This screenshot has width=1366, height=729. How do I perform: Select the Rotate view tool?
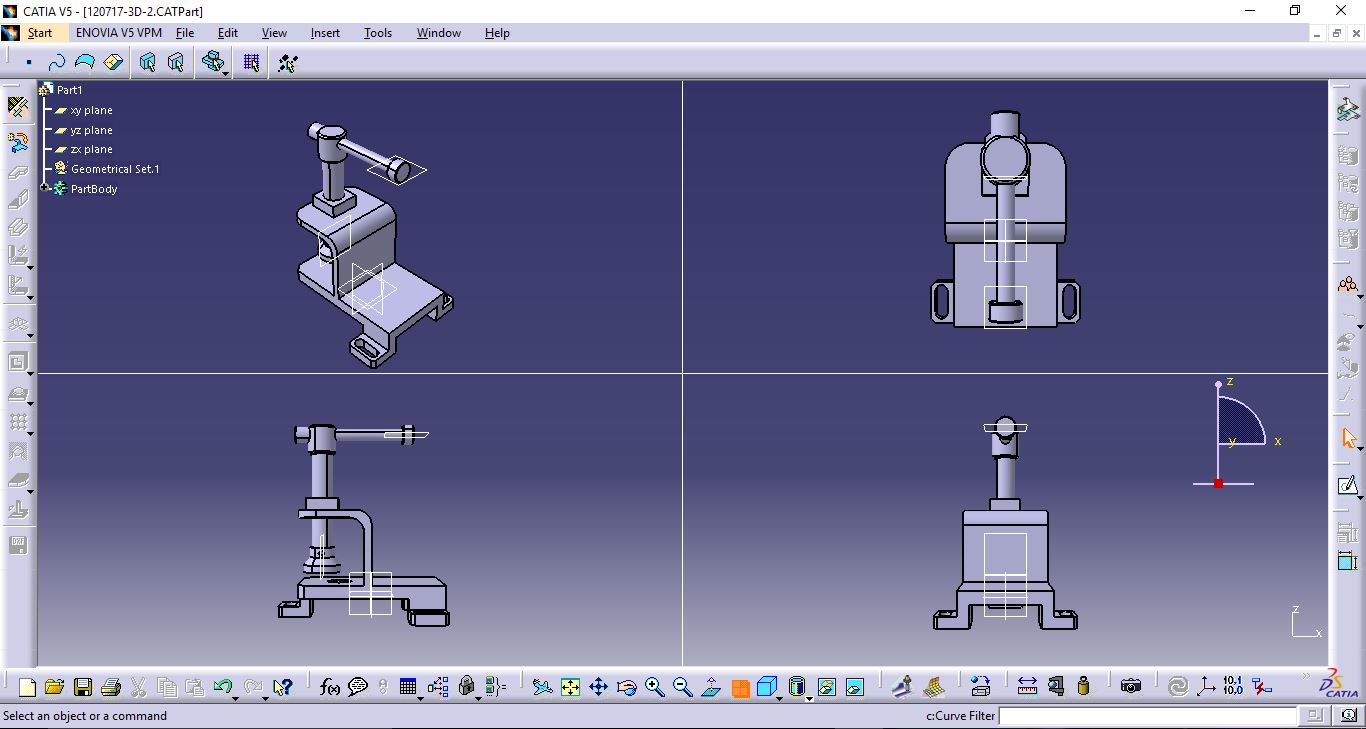click(627, 687)
